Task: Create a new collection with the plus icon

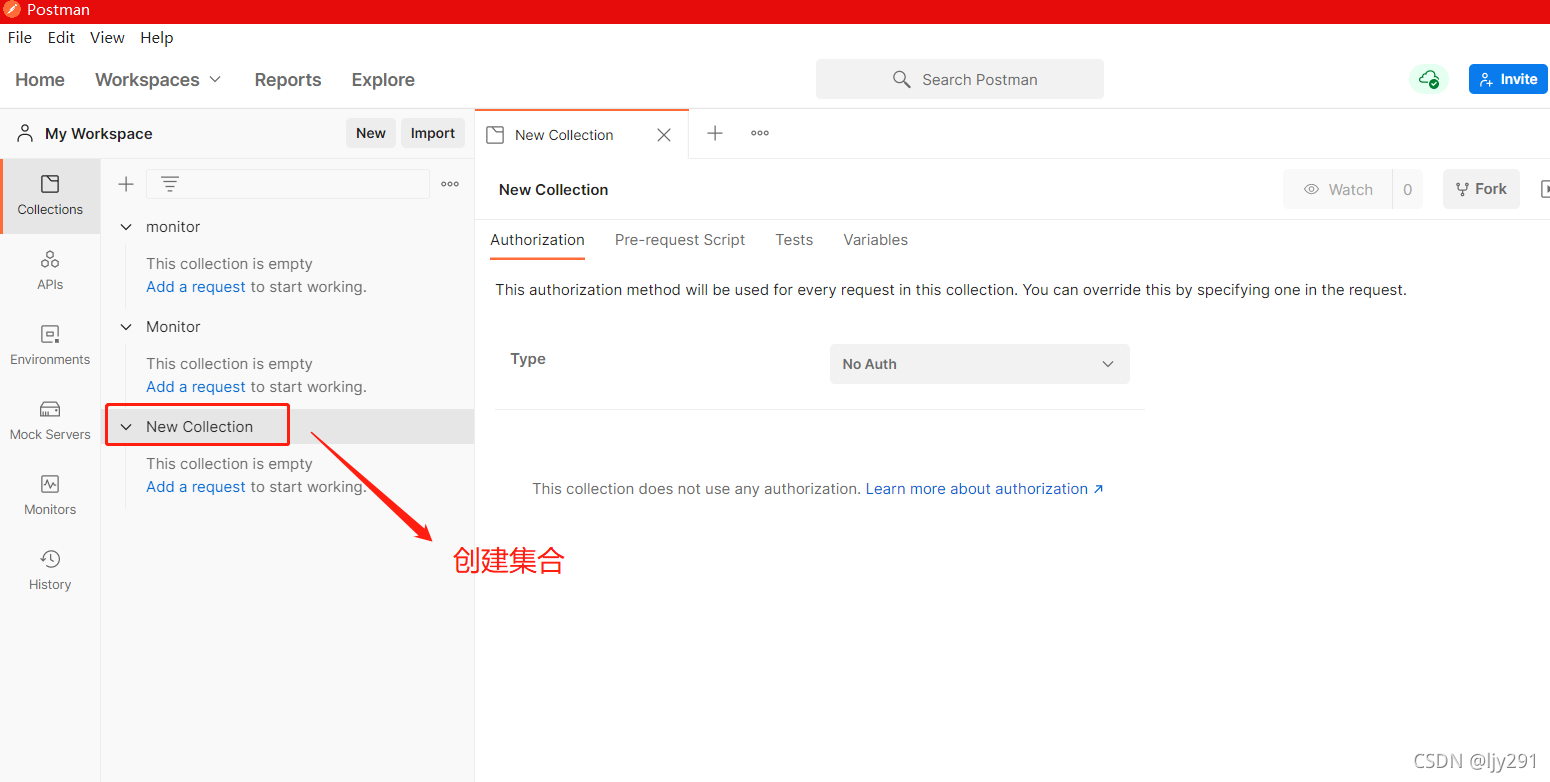Action: click(x=125, y=183)
